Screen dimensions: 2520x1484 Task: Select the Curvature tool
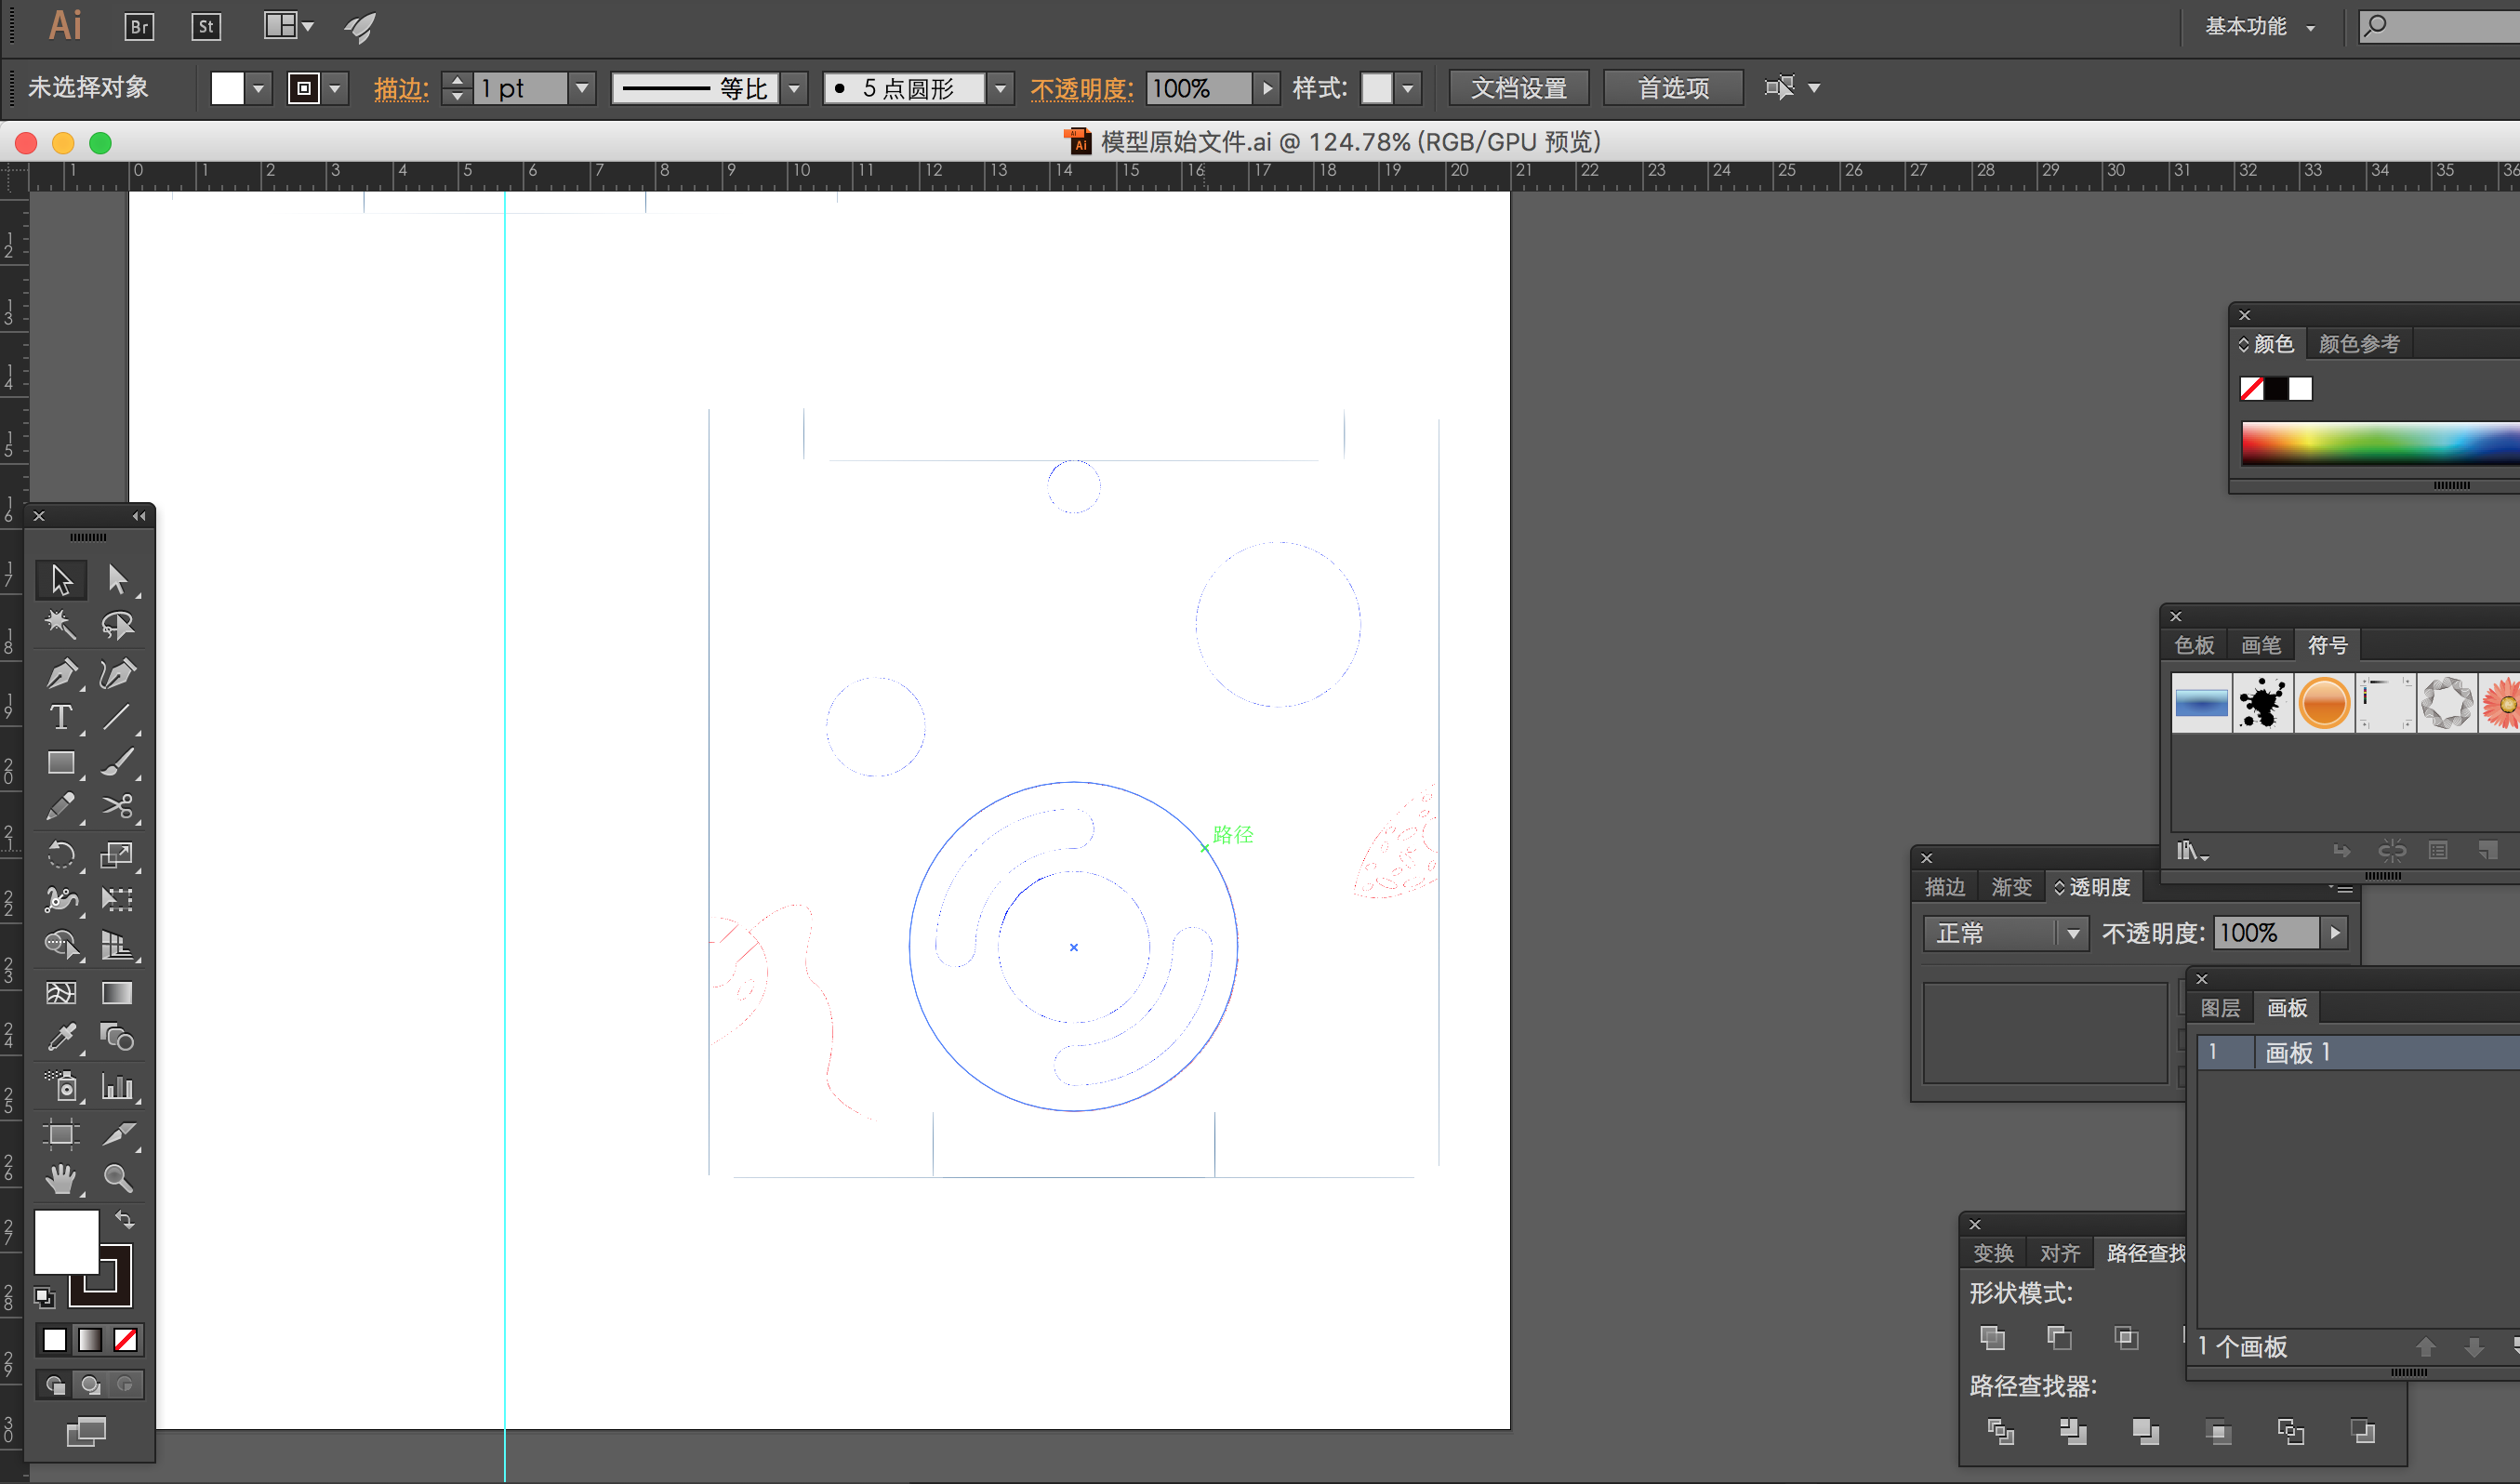(x=117, y=673)
